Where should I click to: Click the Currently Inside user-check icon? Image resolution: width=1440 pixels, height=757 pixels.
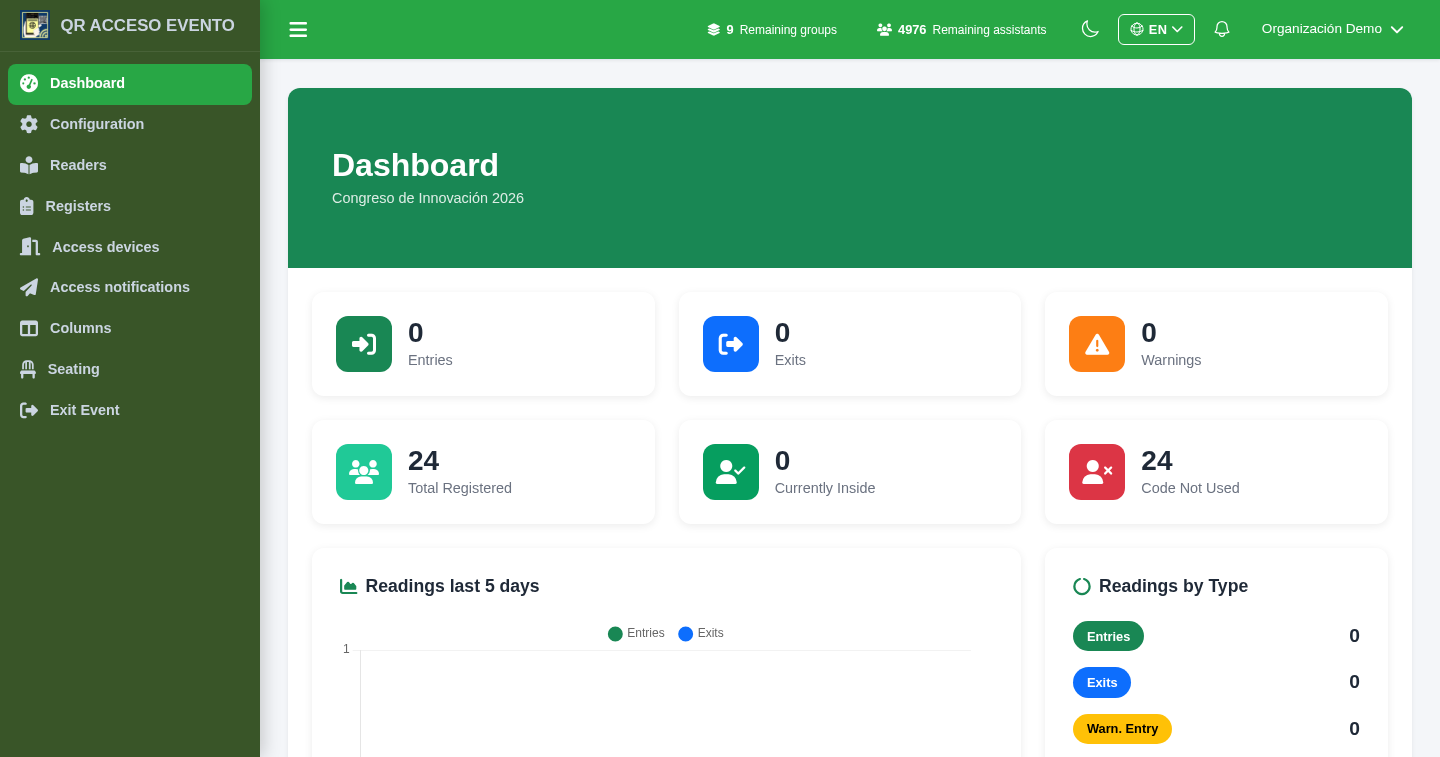tap(731, 472)
